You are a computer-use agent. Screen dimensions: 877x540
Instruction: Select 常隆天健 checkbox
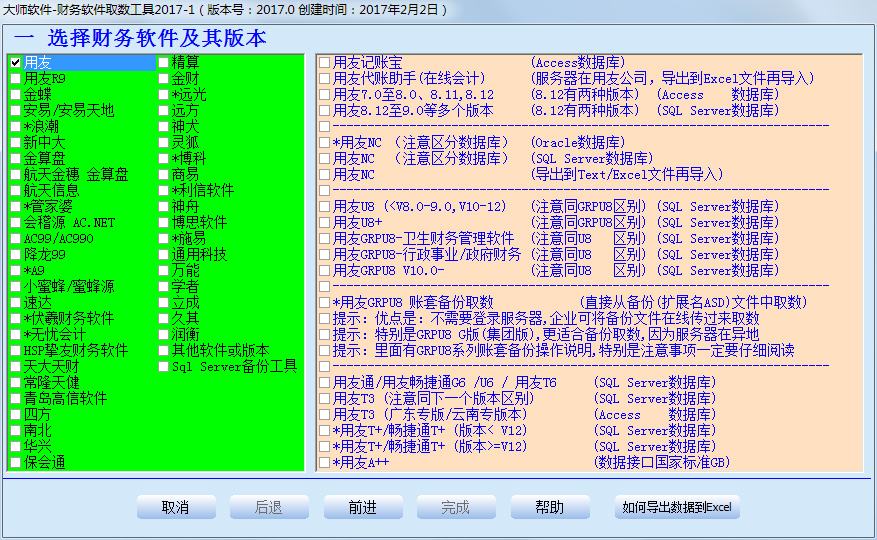(16, 383)
